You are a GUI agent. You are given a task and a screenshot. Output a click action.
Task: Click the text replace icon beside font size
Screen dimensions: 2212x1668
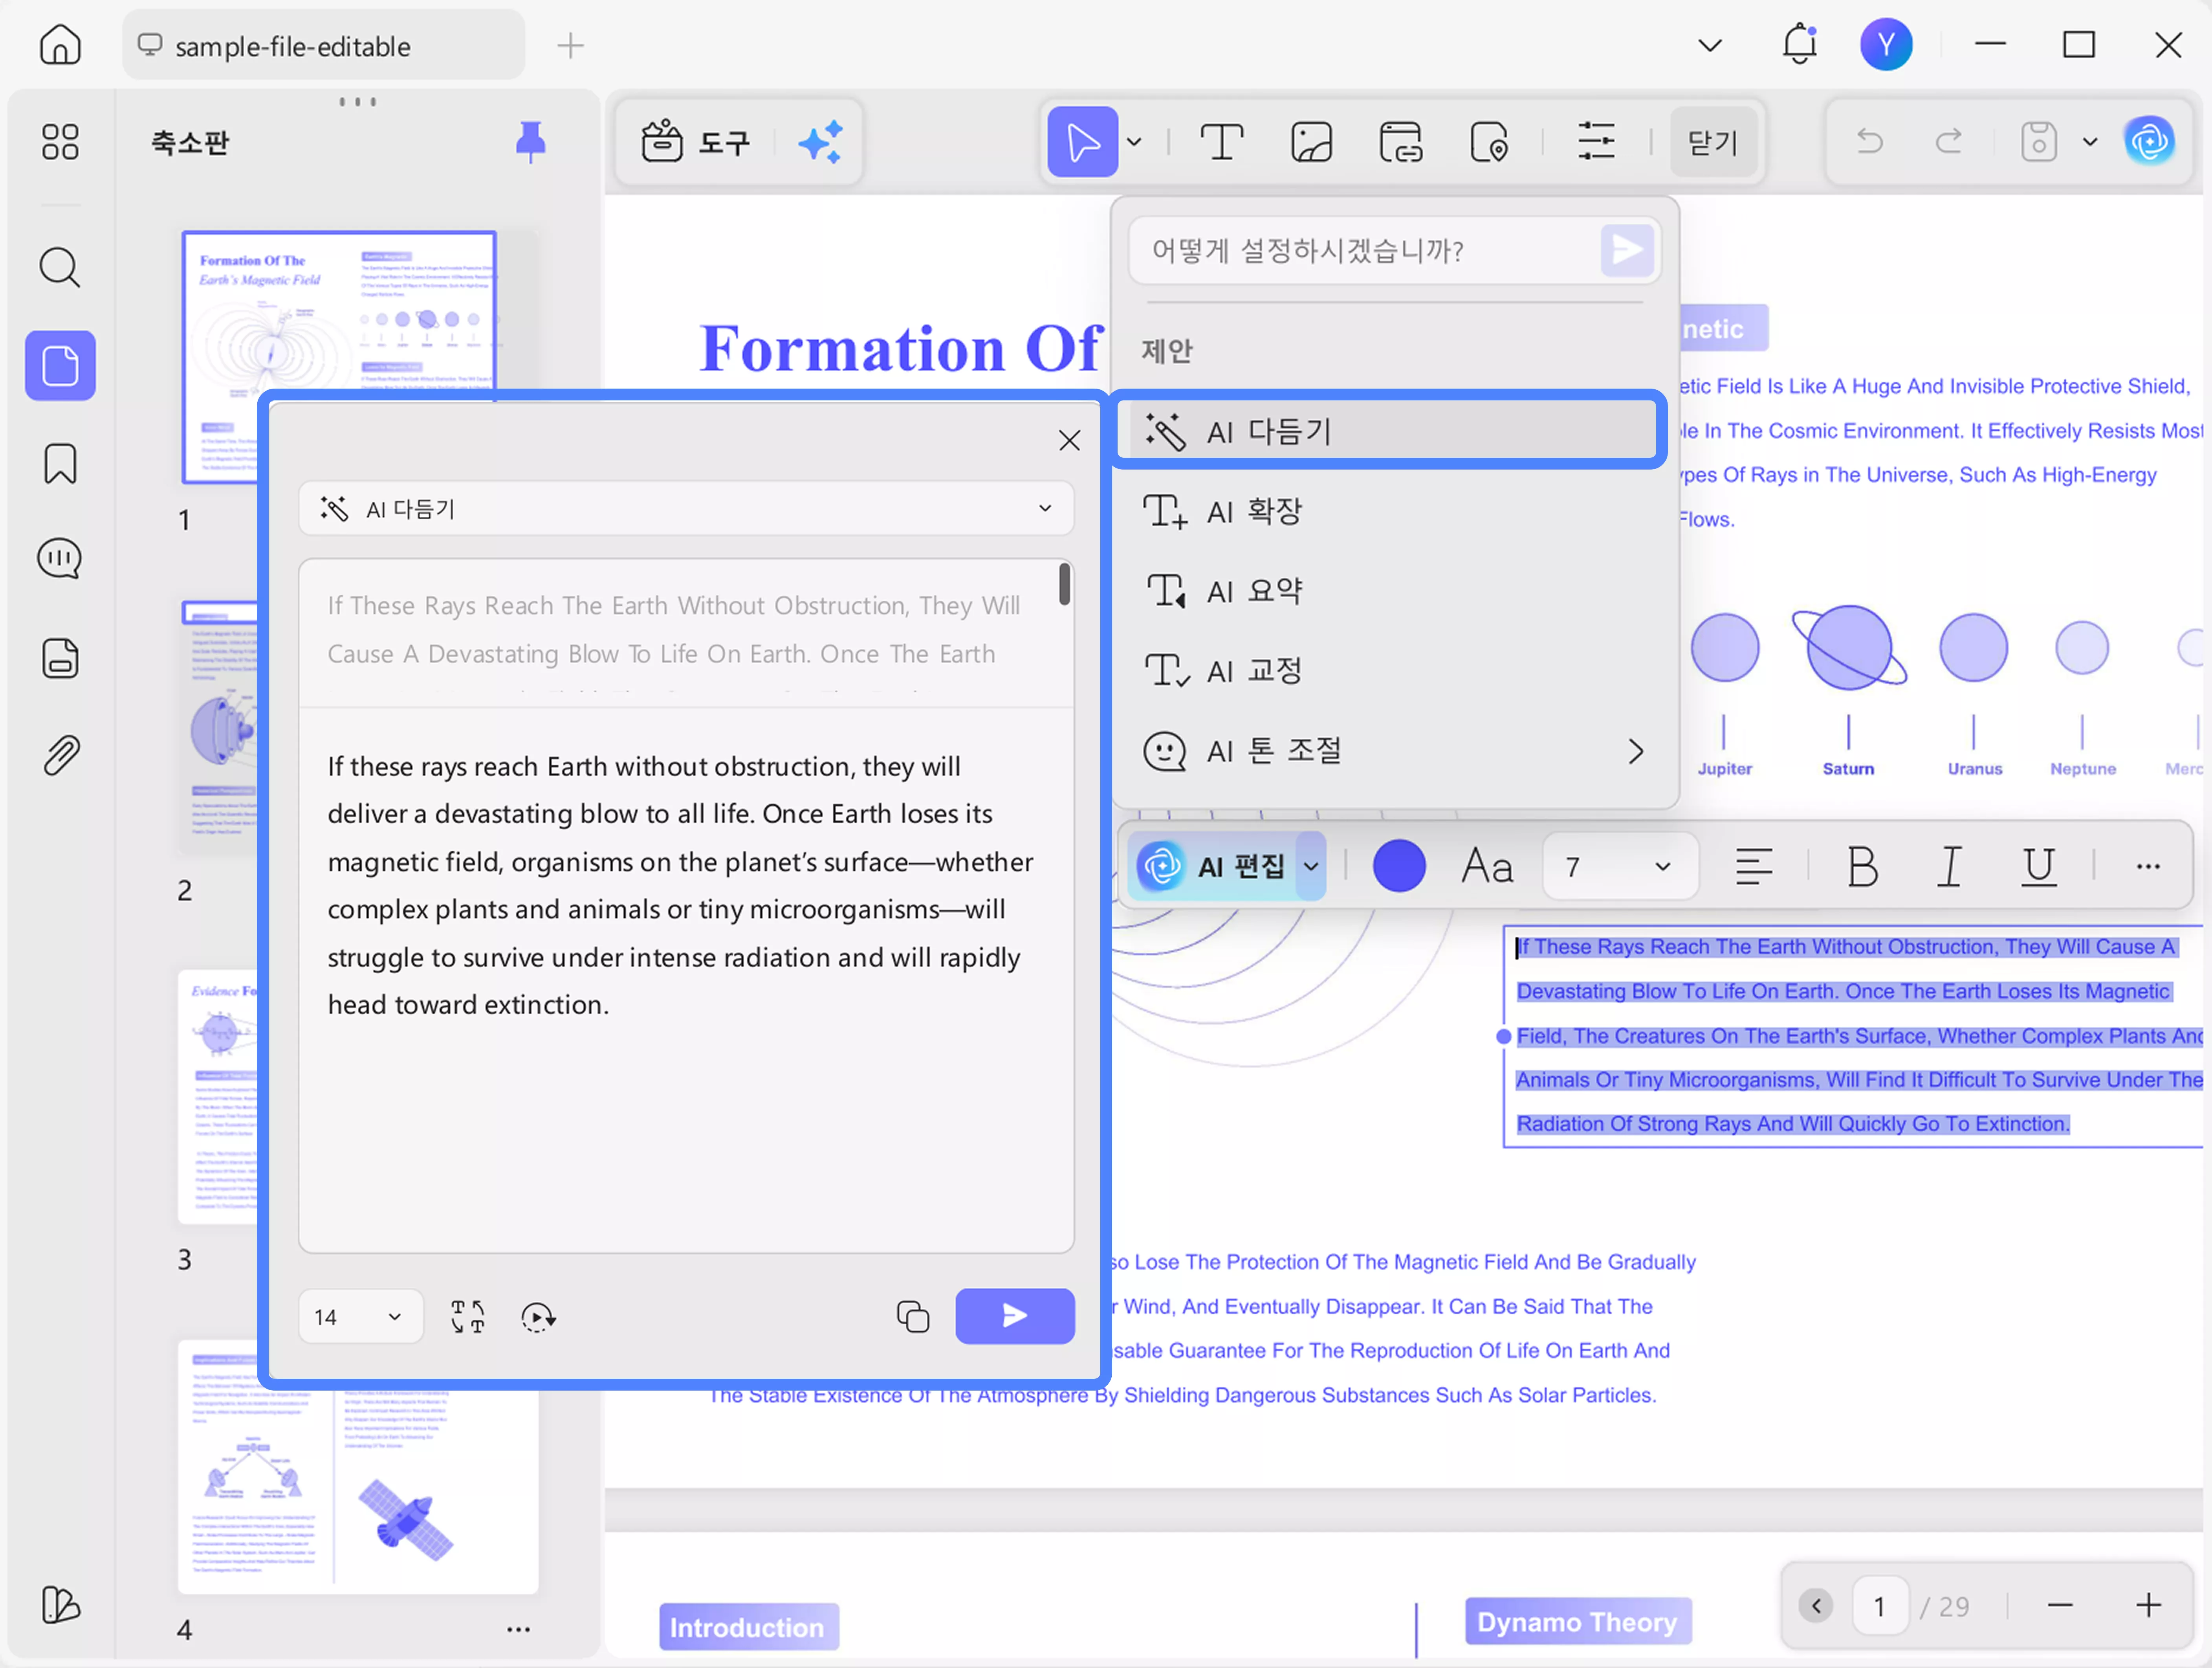(x=467, y=1317)
